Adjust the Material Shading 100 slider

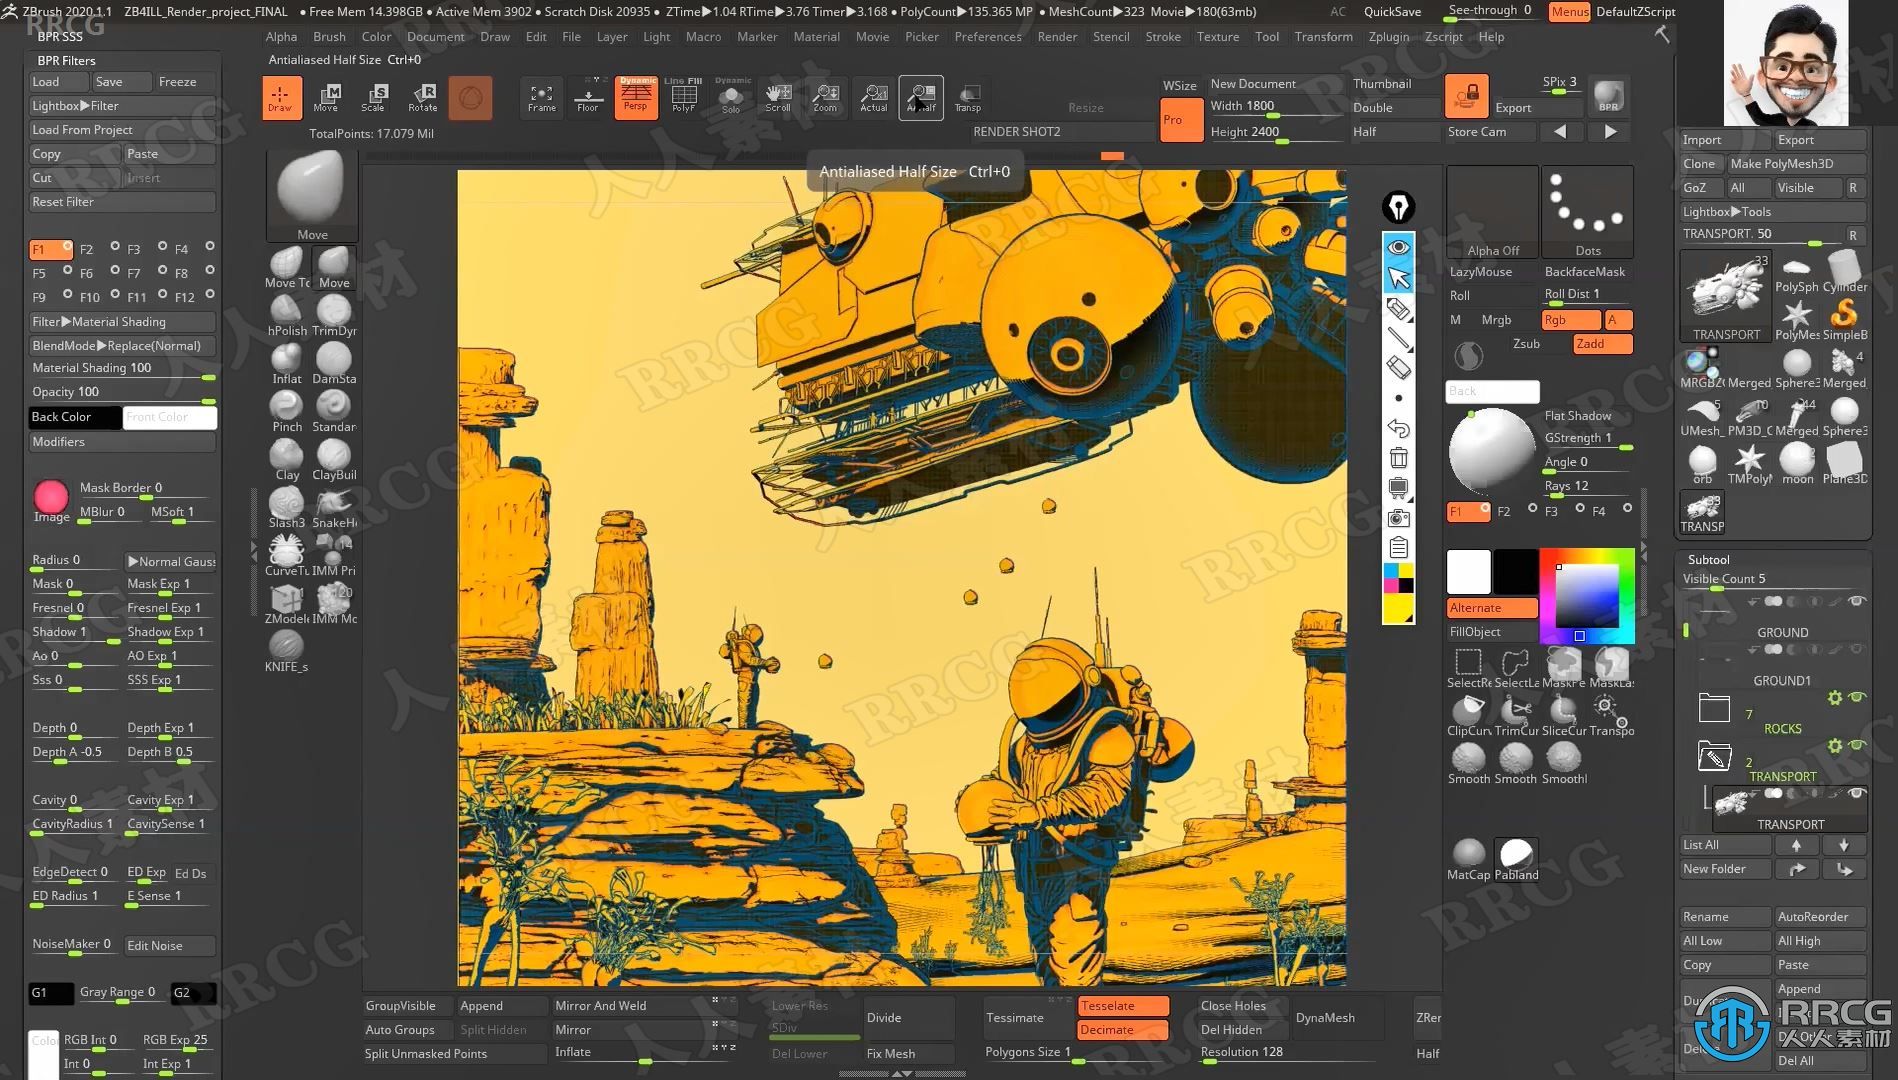pyautogui.click(x=122, y=369)
